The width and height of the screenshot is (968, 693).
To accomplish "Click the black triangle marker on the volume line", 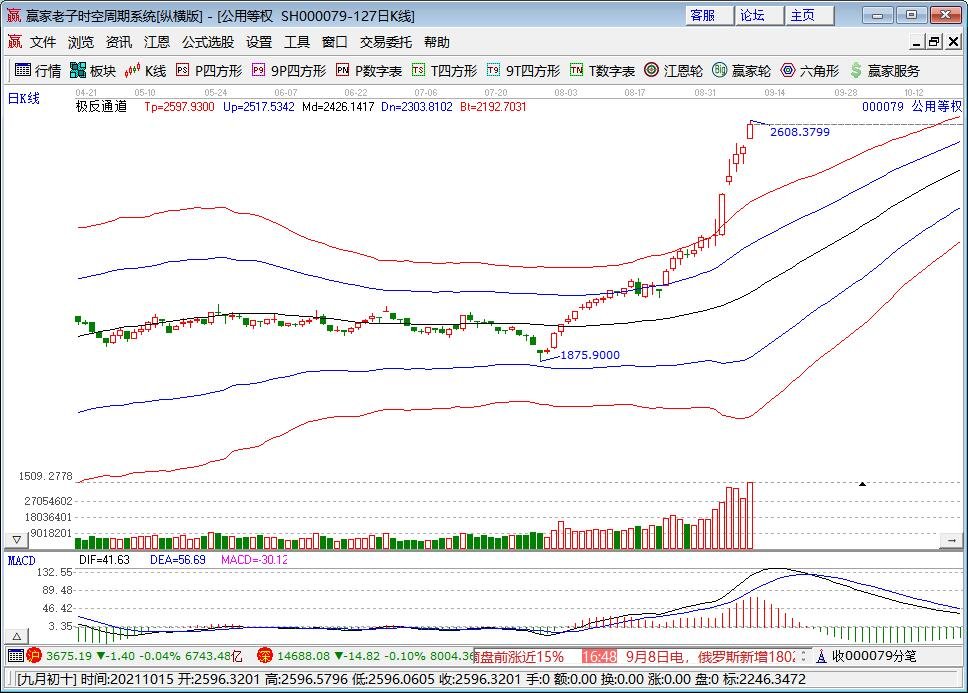I will [x=862, y=484].
